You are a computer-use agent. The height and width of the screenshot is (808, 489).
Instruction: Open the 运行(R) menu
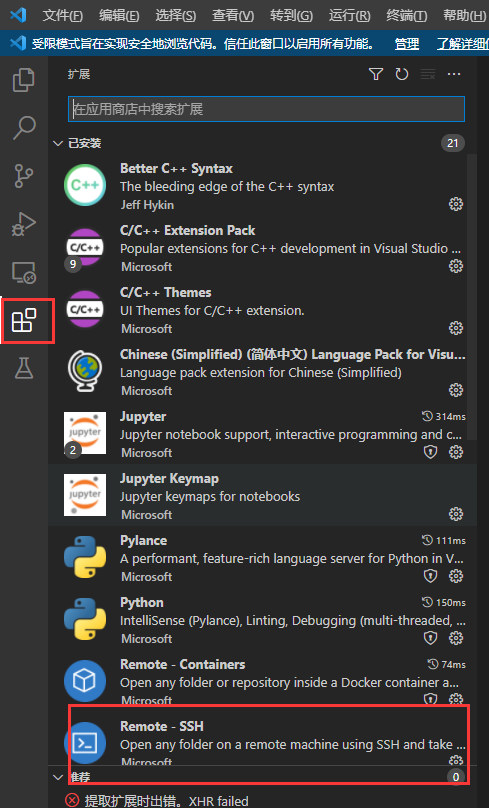[349, 15]
